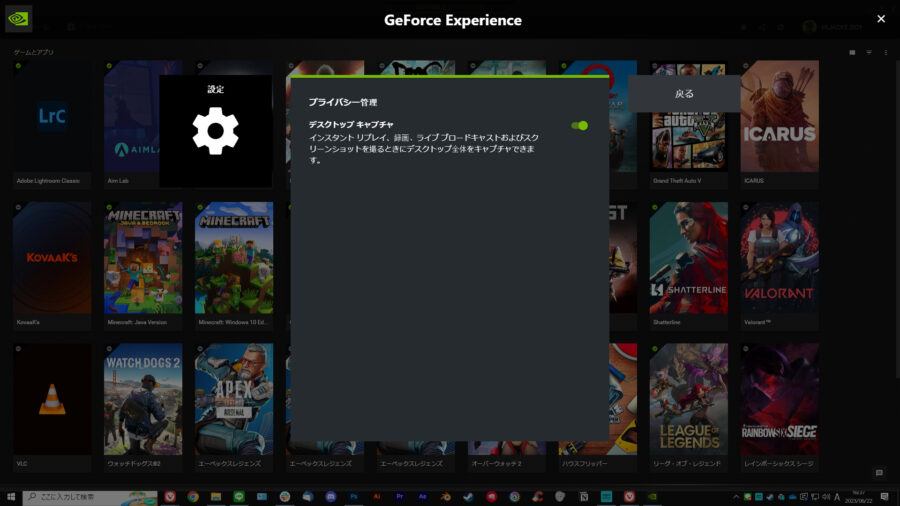The image size is (900, 506).
Task: Open CCleaner from the taskbar
Action: pyautogui.click(x=537, y=497)
